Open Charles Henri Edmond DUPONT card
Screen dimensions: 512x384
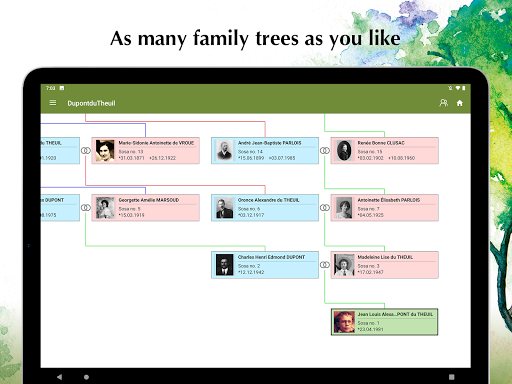tap(265, 265)
